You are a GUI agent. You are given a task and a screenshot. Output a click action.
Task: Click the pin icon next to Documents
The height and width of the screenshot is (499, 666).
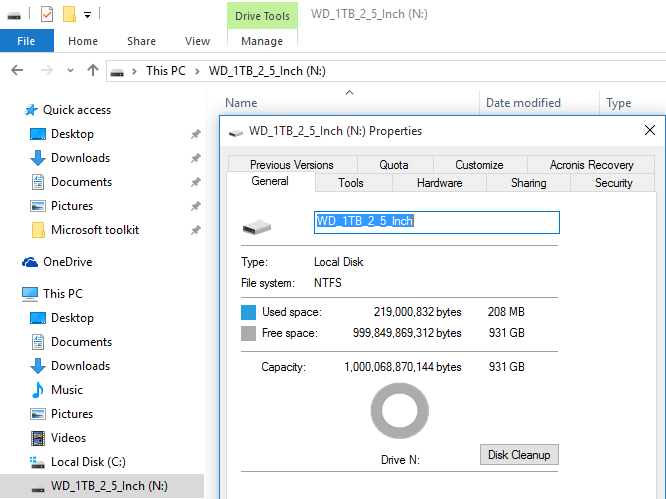coord(195,182)
